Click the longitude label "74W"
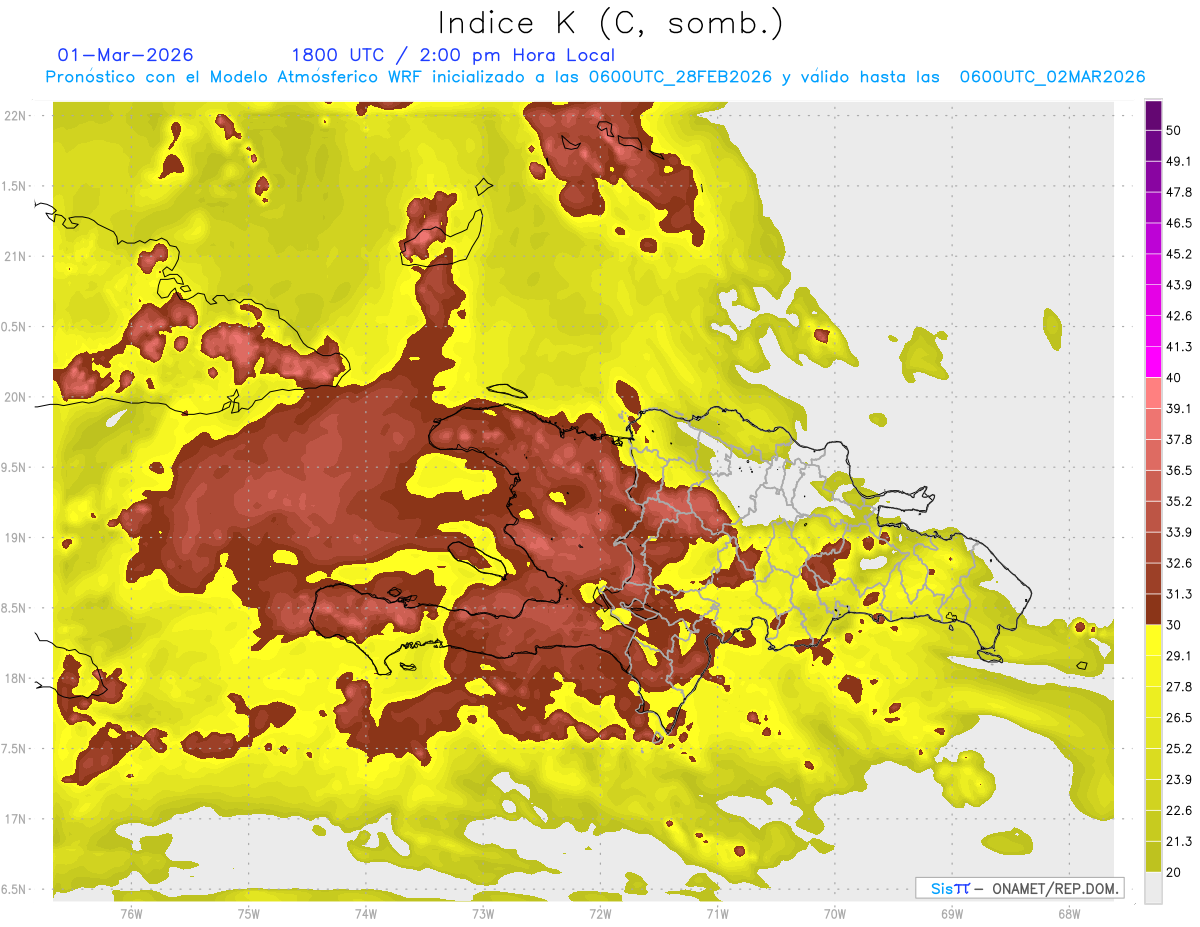Viewport: 1200px width, 927px height. pos(365,913)
